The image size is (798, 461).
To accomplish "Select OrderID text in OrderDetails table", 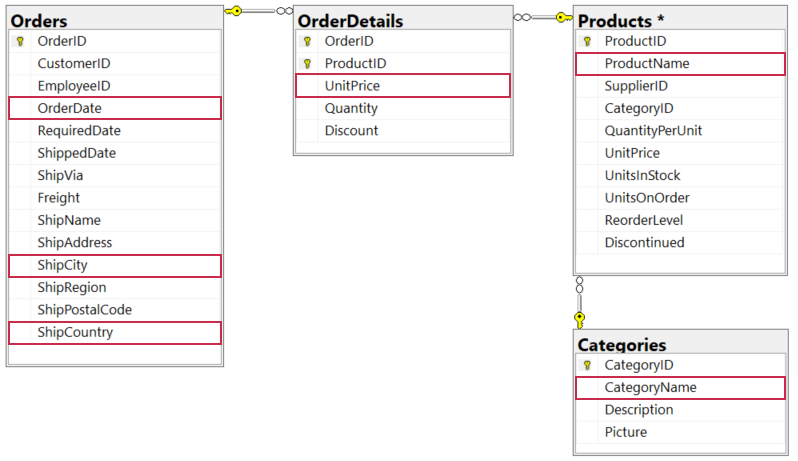I will tap(349, 41).
